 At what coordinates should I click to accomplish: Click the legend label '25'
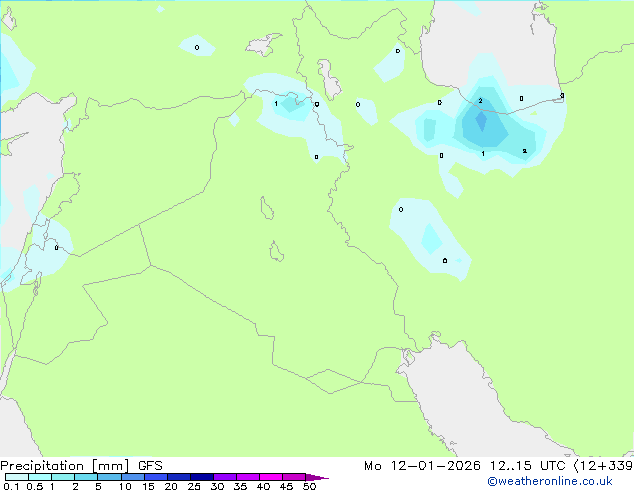point(194,486)
